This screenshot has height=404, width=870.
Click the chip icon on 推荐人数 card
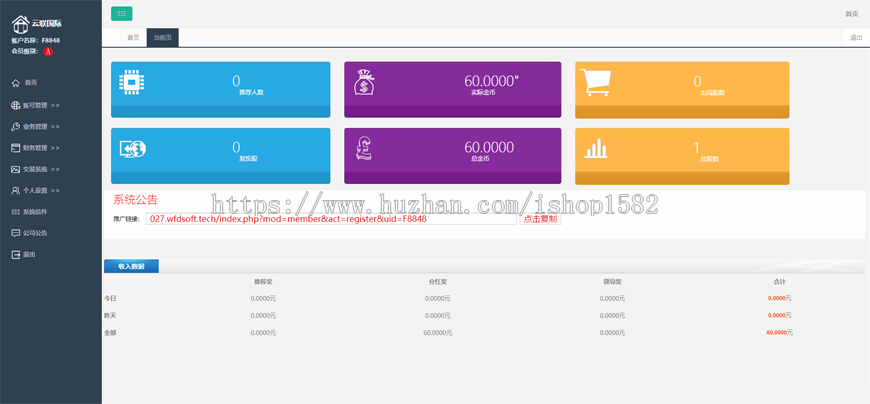pyautogui.click(x=132, y=82)
